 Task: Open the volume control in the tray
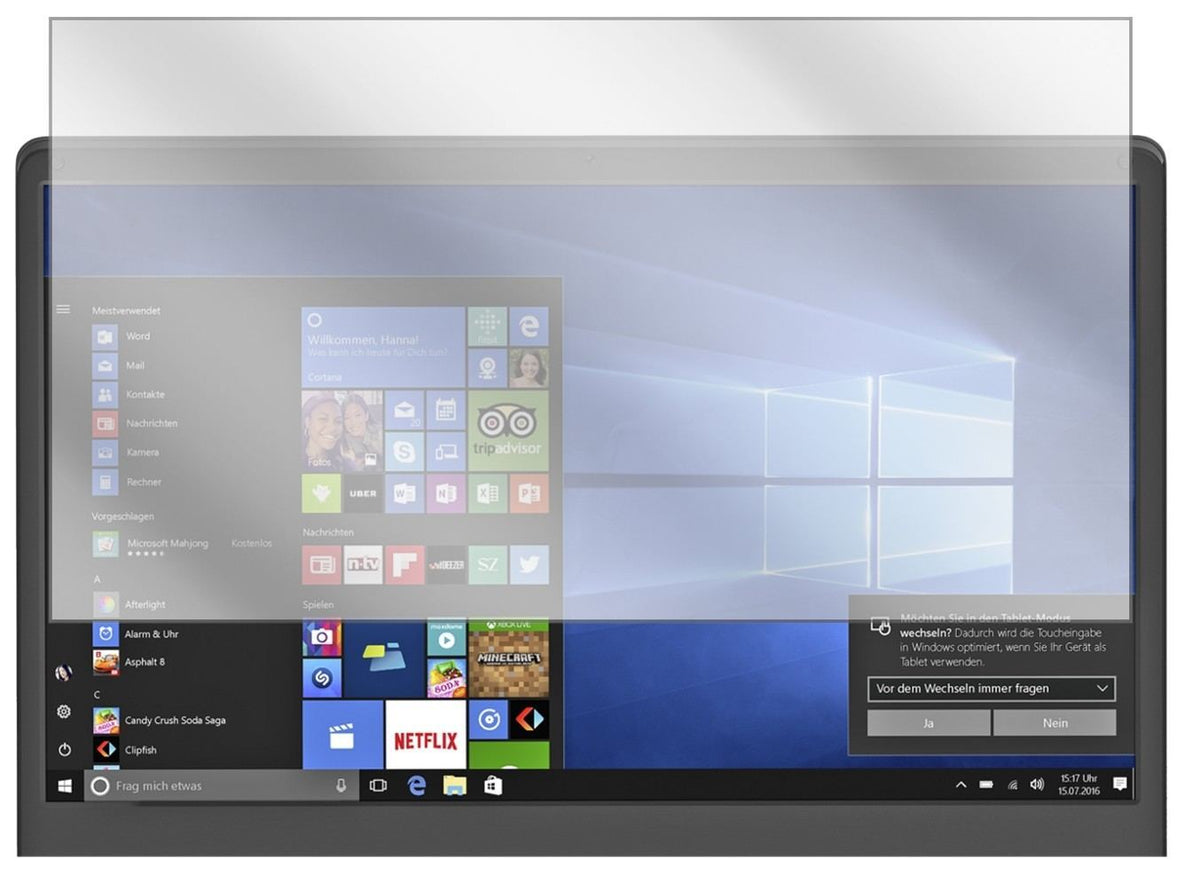click(x=1036, y=785)
